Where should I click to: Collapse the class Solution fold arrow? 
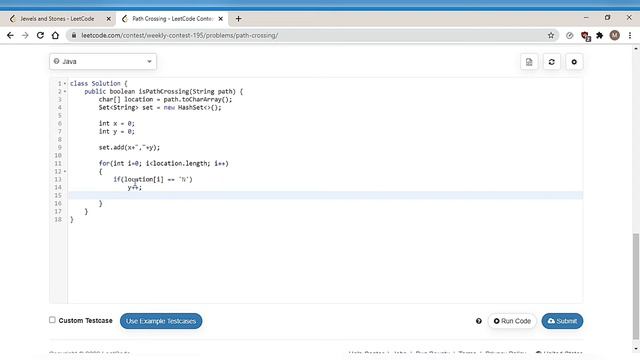coord(65,83)
